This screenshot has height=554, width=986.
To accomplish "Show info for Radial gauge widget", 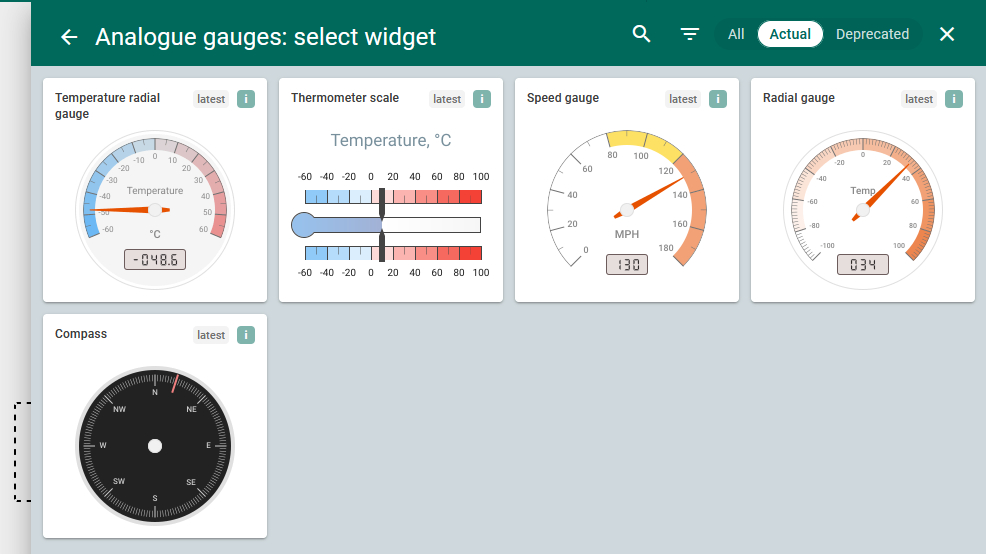I will point(954,99).
